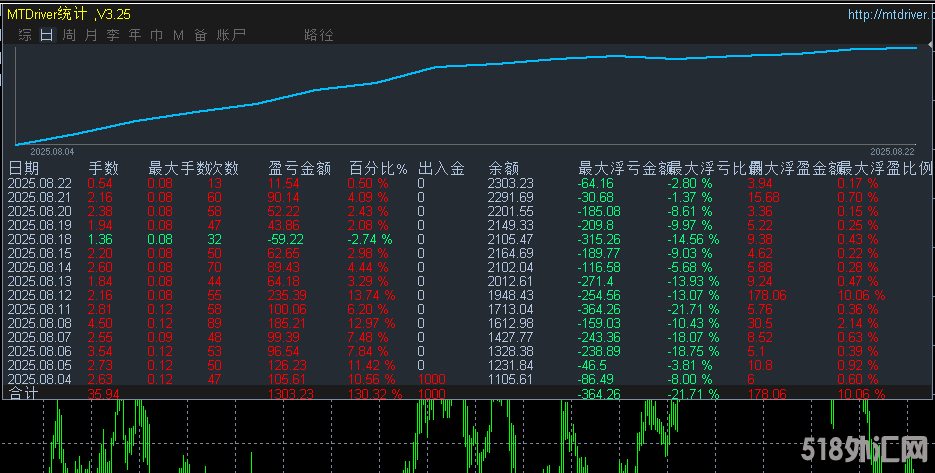Viewport: 935px width, 473px height.
Task: Select the 2025.08.22 row date
Action: pyautogui.click(x=40, y=183)
